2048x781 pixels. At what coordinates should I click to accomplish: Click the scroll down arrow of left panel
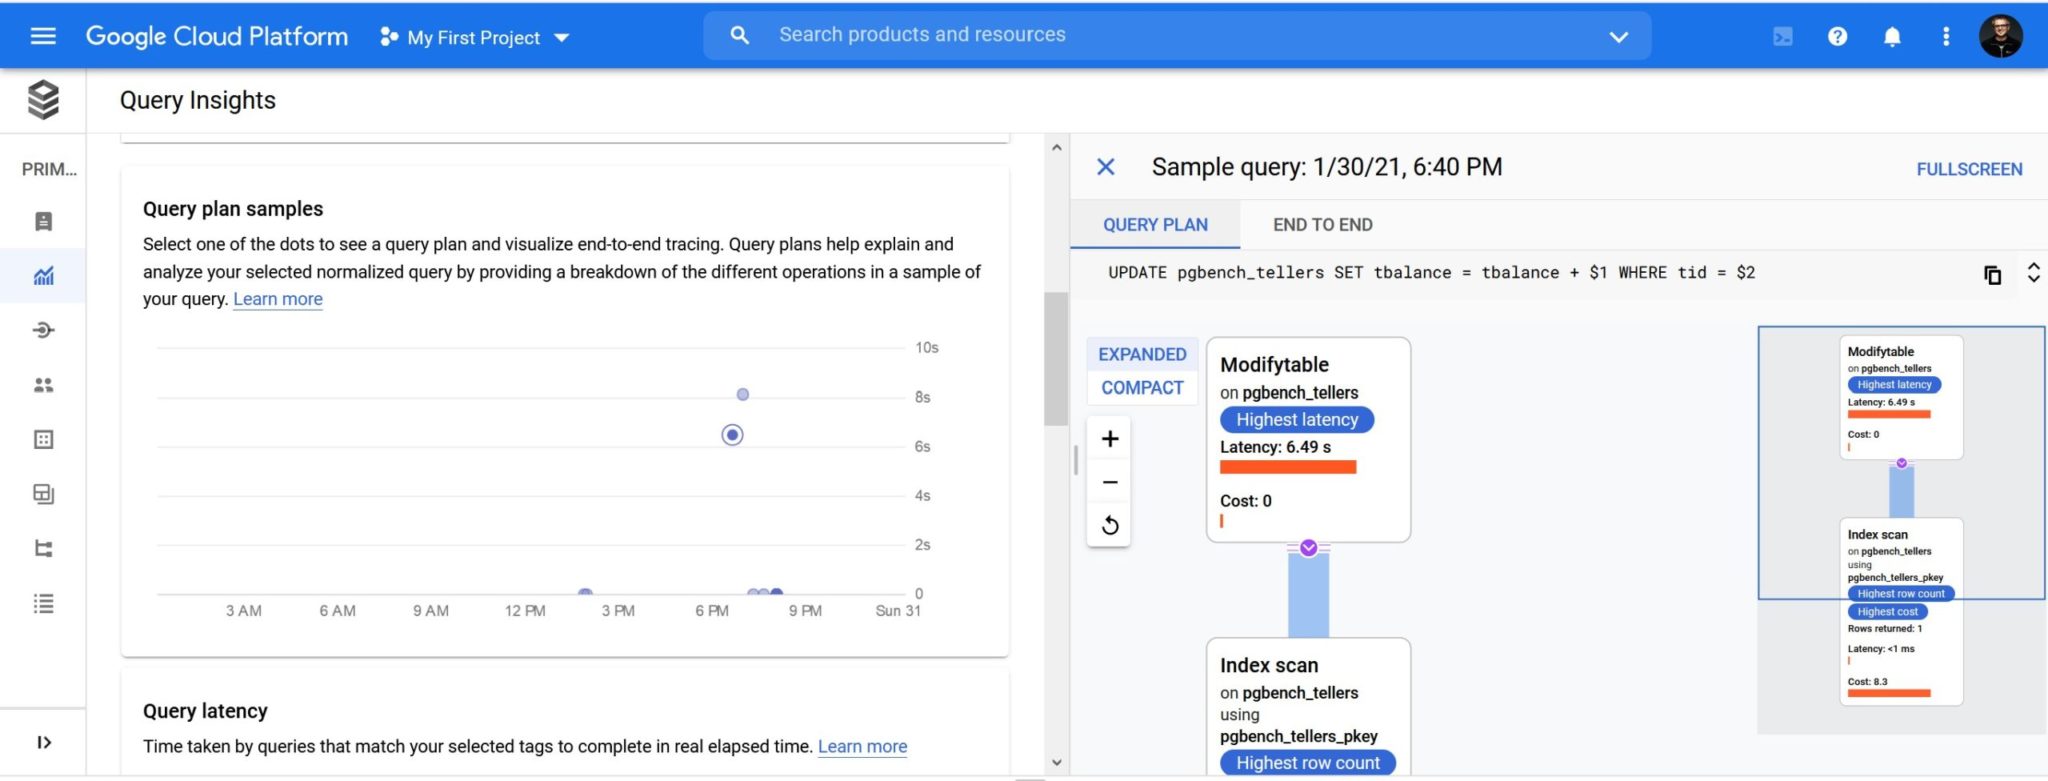point(1056,763)
